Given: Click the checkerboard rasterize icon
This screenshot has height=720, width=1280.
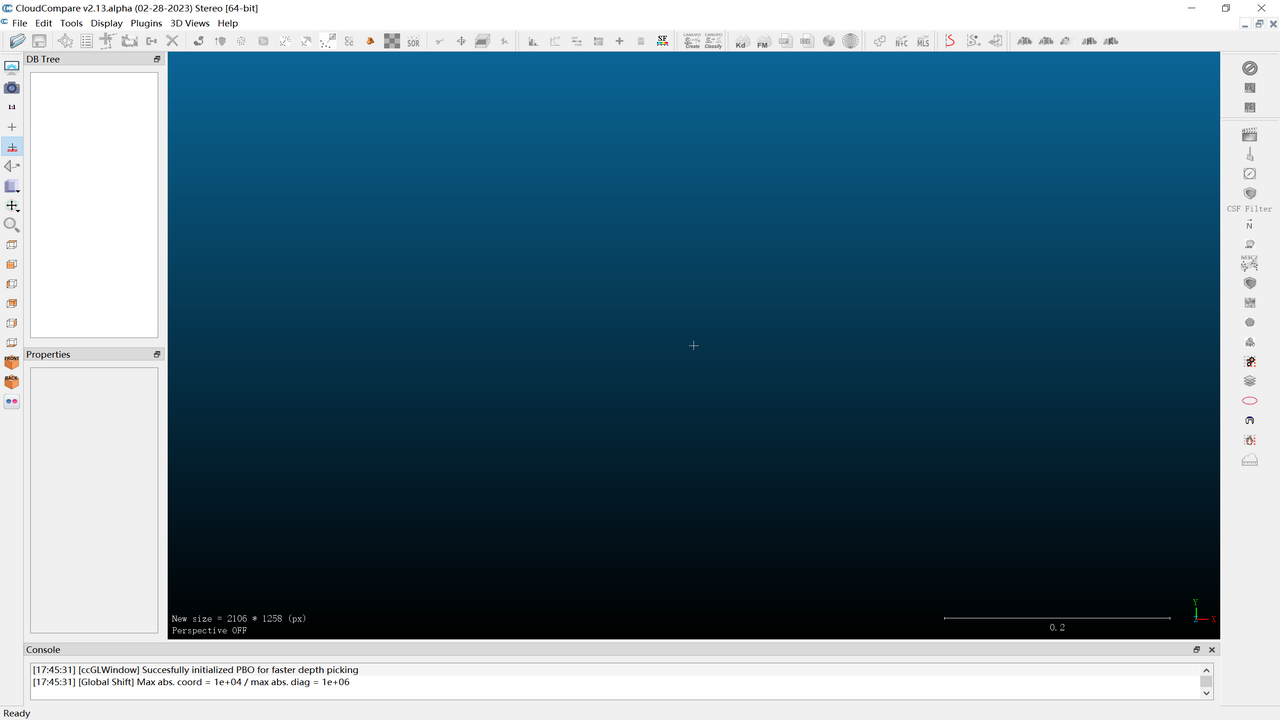Looking at the screenshot, I should click(392, 41).
